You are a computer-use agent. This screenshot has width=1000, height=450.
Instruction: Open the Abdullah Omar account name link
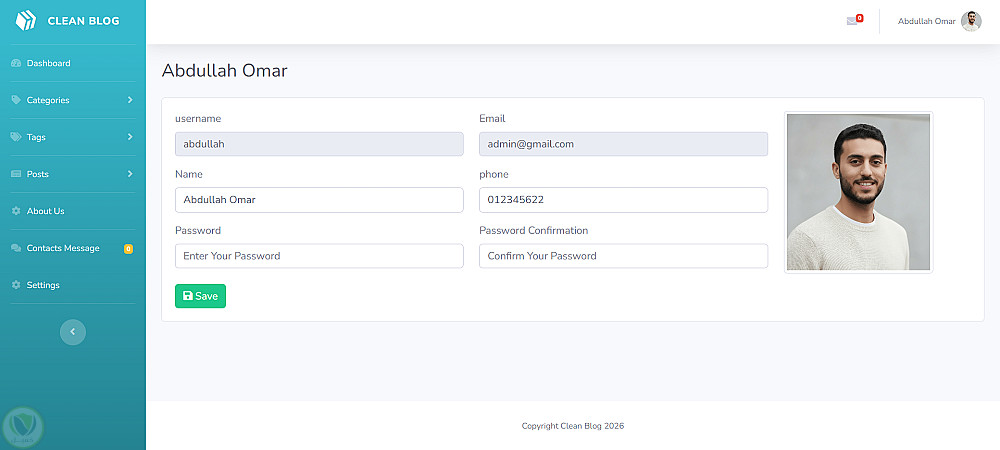(926, 21)
